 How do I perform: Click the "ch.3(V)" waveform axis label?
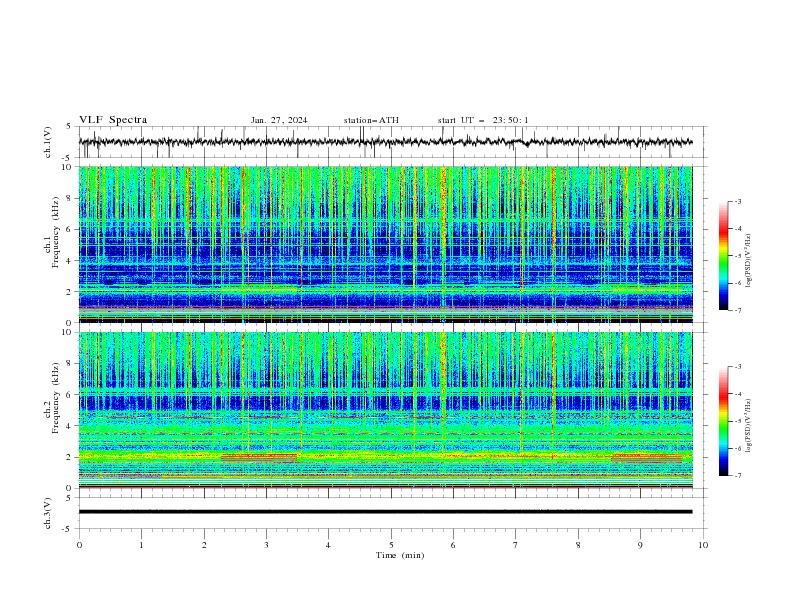[48, 513]
